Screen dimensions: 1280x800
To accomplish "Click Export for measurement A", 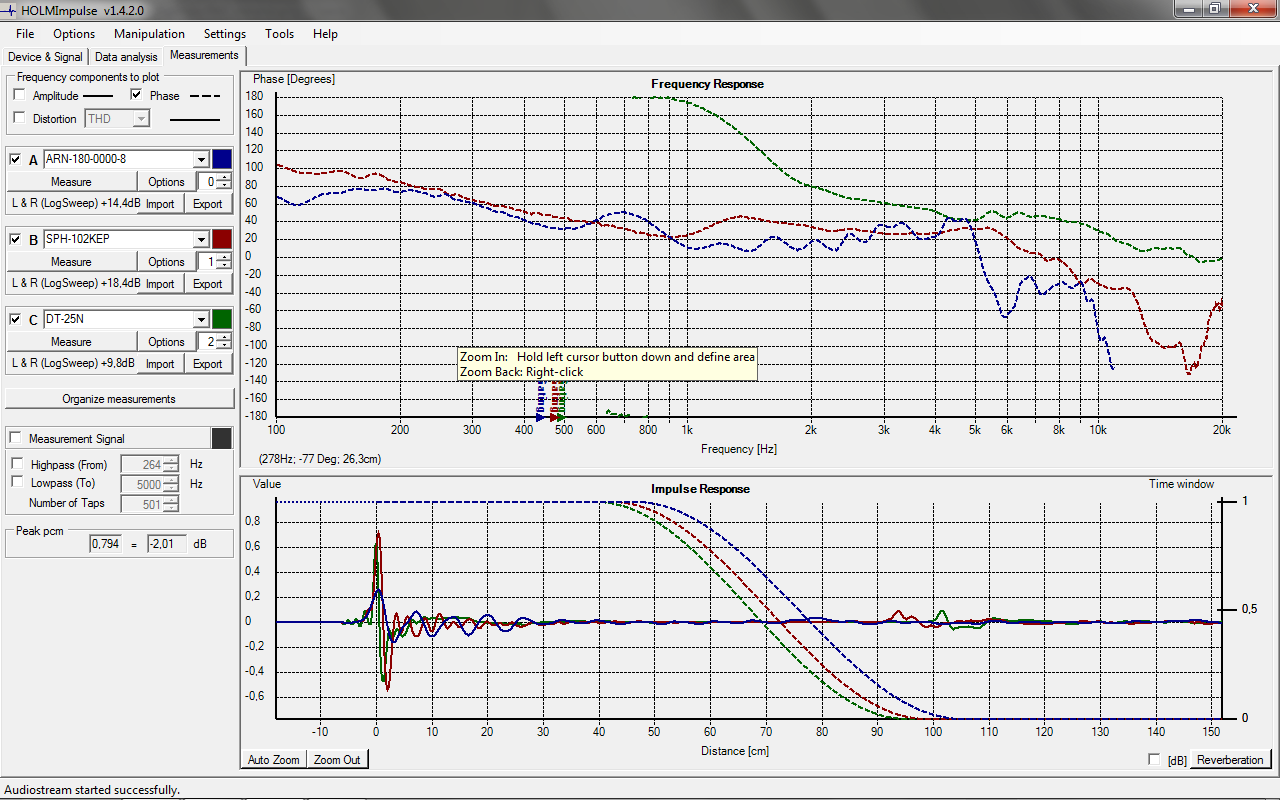I will tap(208, 204).
